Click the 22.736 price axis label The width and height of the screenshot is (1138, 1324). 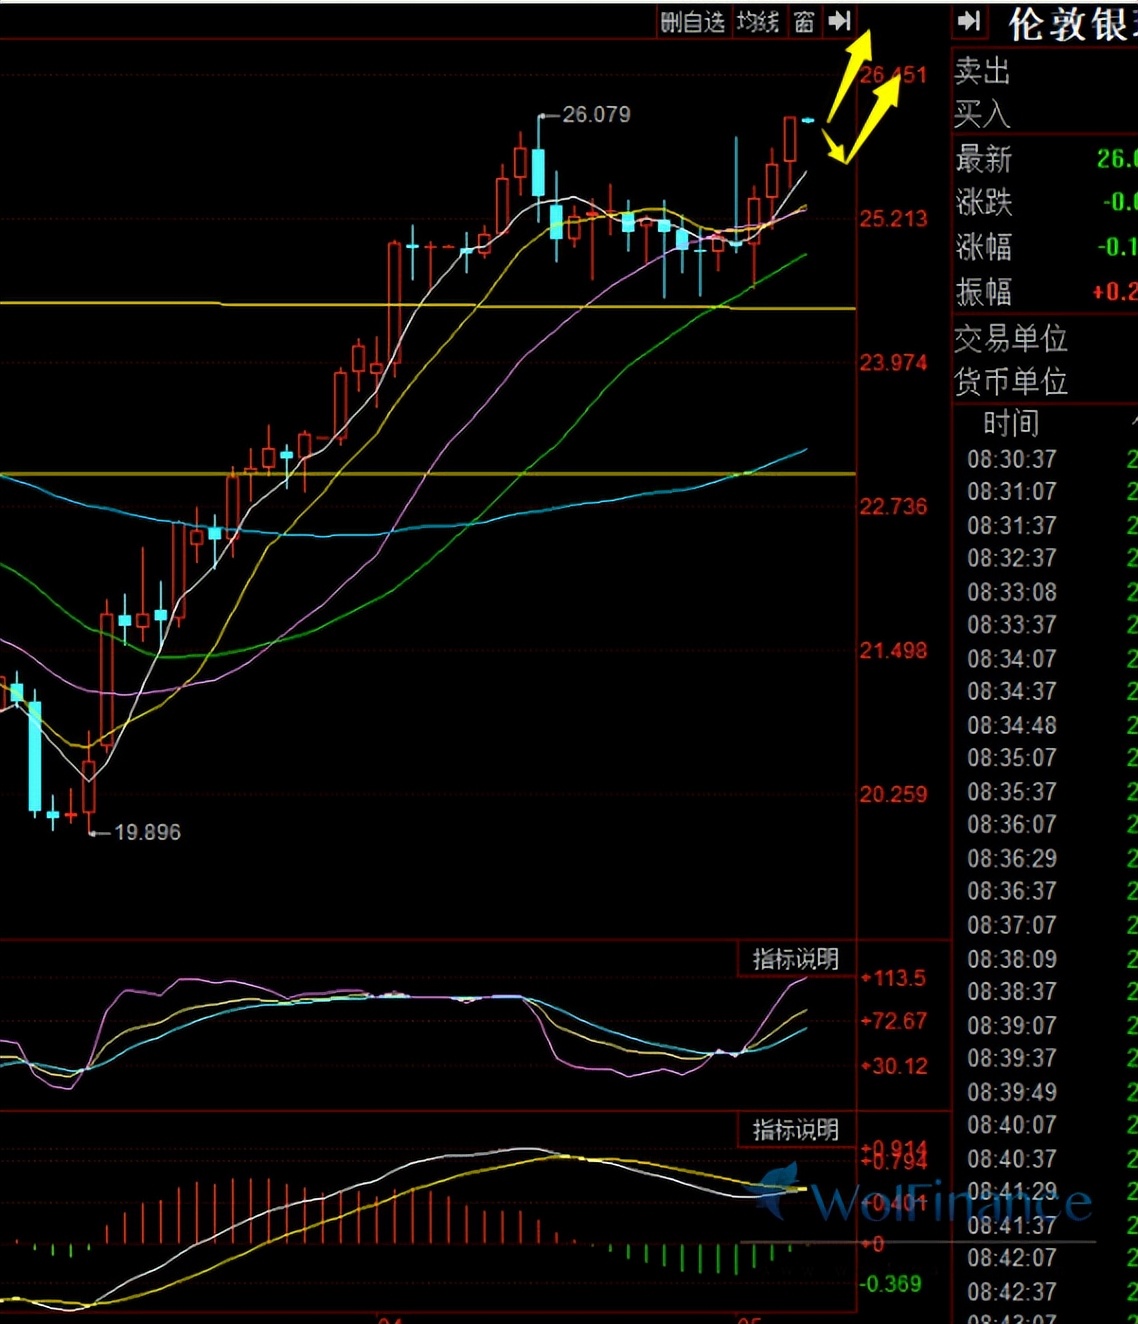tap(893, 506)
